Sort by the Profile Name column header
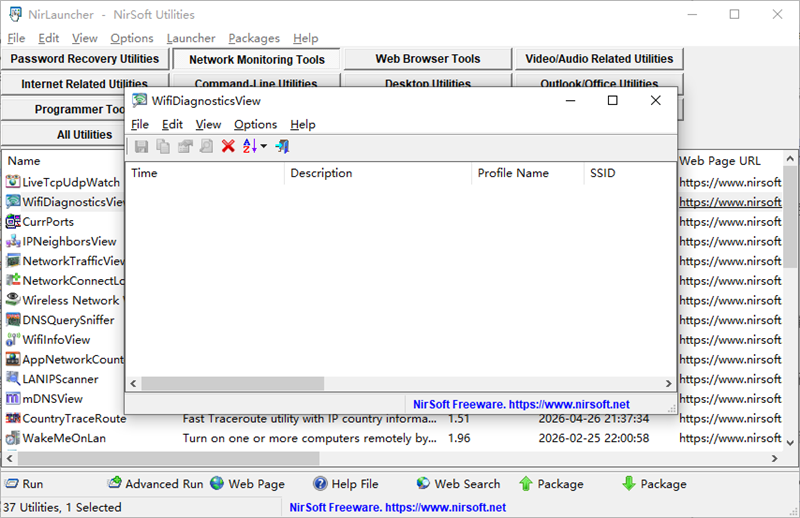This screenshot has height=518, width=800. click(528, 173)
